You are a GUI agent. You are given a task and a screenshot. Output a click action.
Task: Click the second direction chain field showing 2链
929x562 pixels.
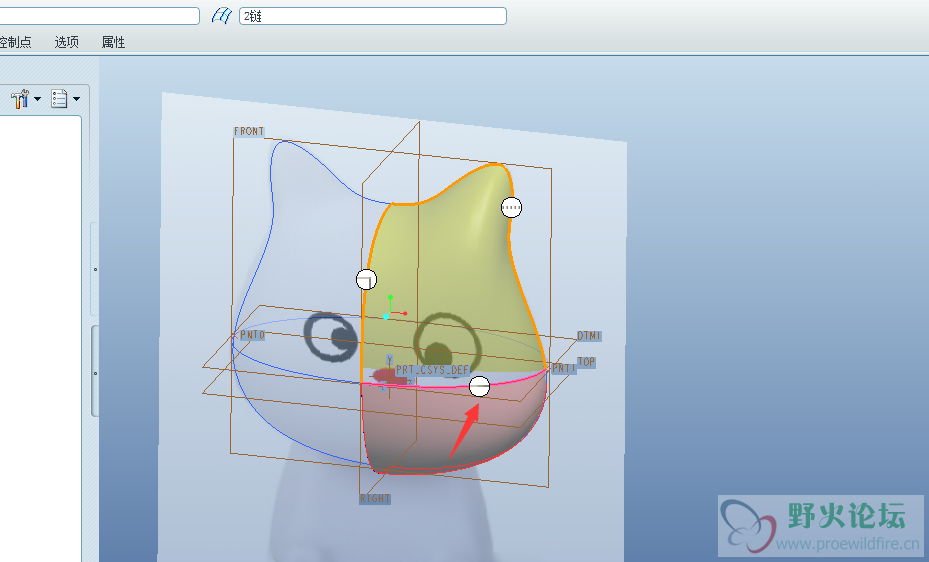373,16
